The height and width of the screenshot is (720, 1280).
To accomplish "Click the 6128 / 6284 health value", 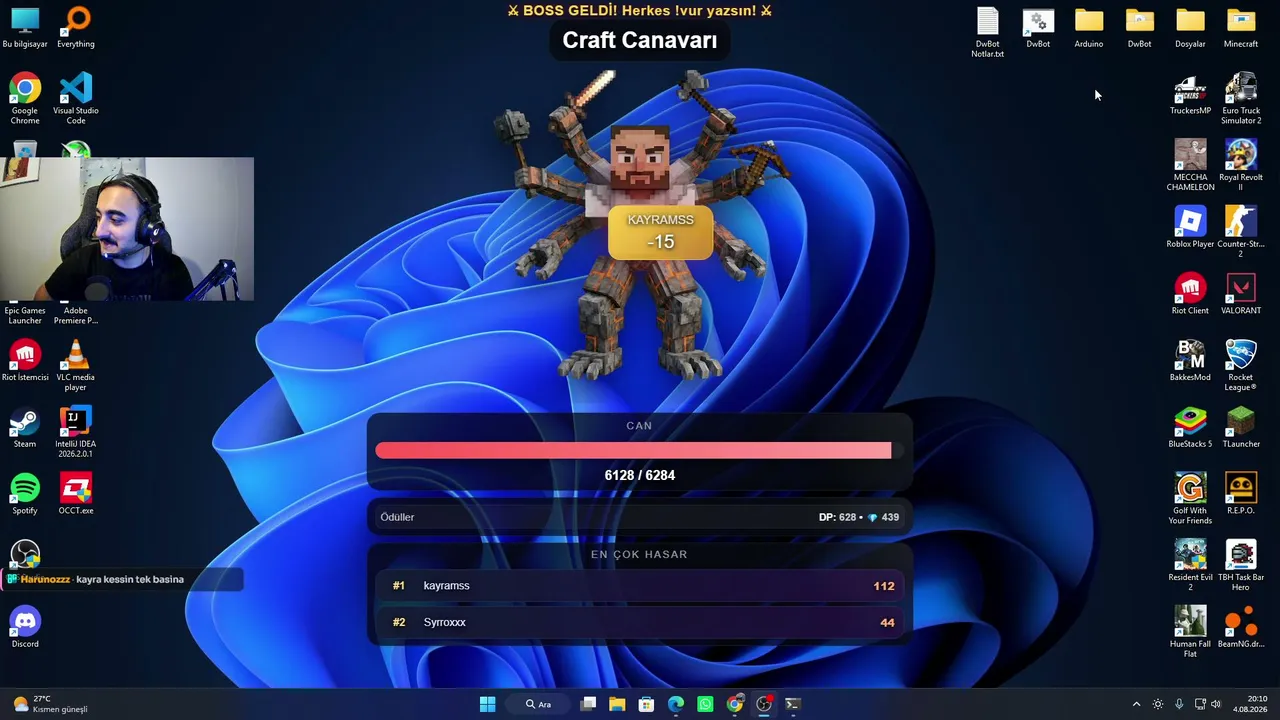I will click(640, 475).
